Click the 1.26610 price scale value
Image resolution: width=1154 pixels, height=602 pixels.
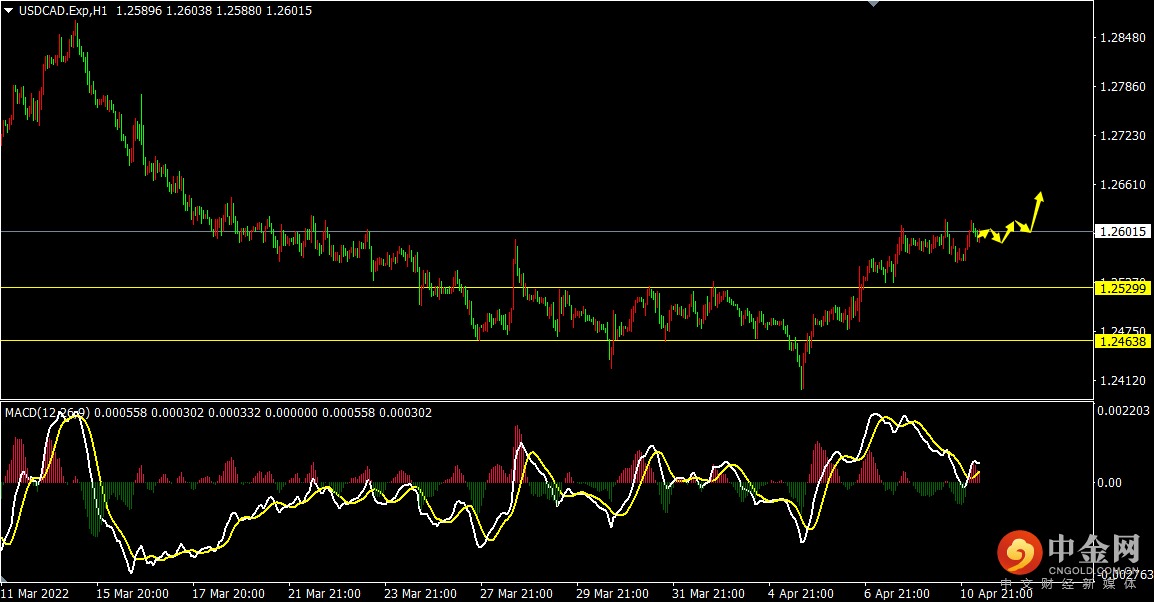click(x=1121, y=185)
